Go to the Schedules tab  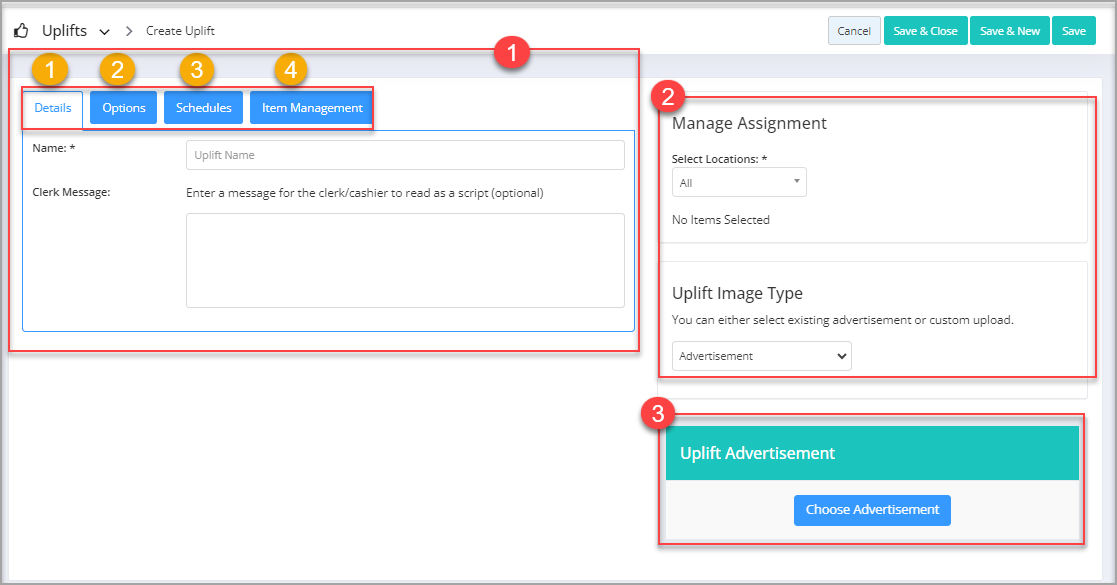click(x=204, y=108)
